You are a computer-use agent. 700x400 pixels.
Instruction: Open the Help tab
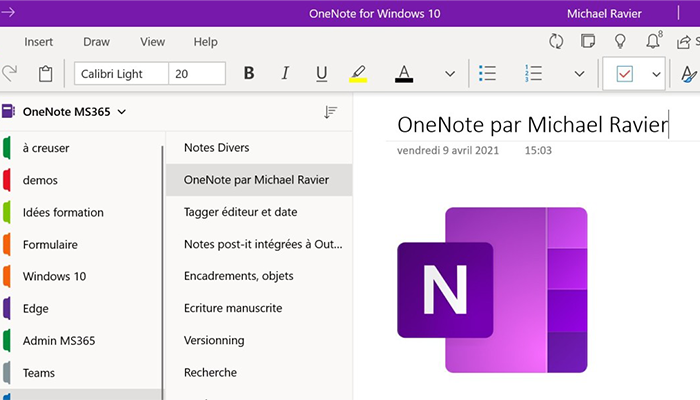pyautogui.click(x=205, y=42)
